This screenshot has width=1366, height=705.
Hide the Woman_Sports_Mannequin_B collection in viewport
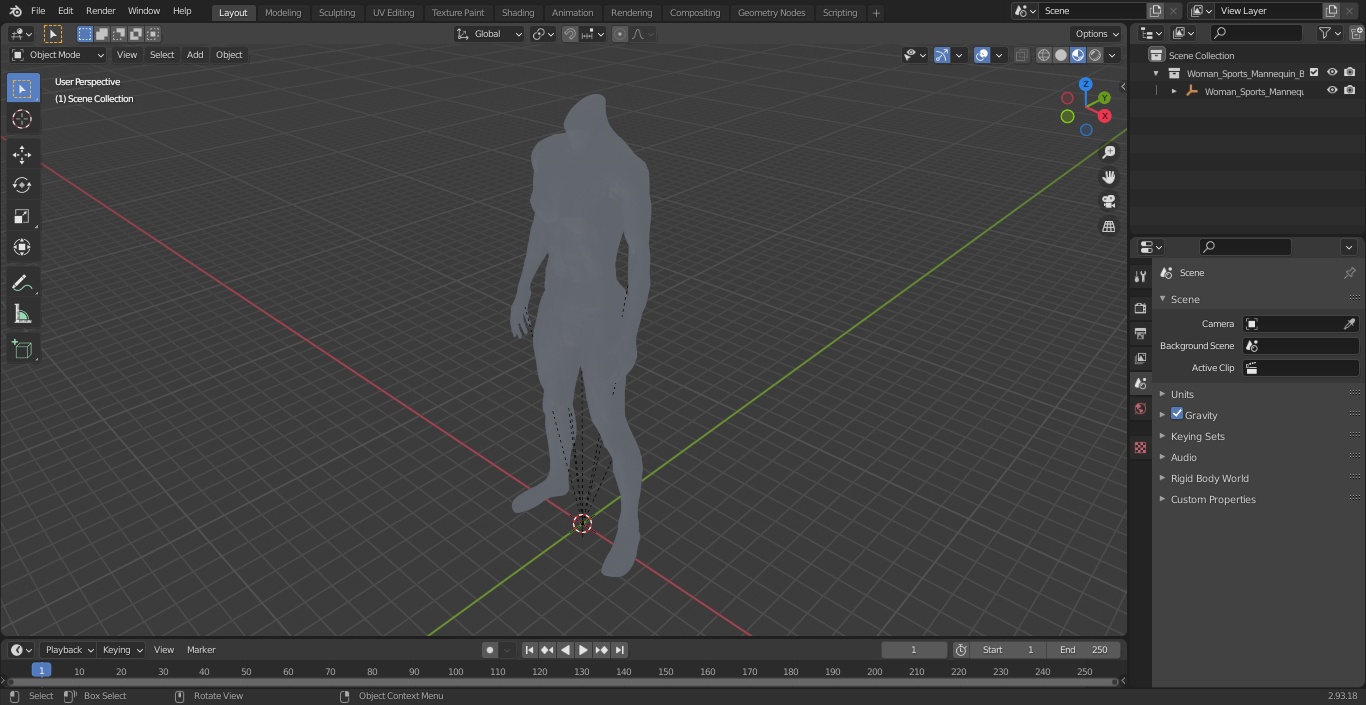pyautogui.click(x=1332, y=72)
